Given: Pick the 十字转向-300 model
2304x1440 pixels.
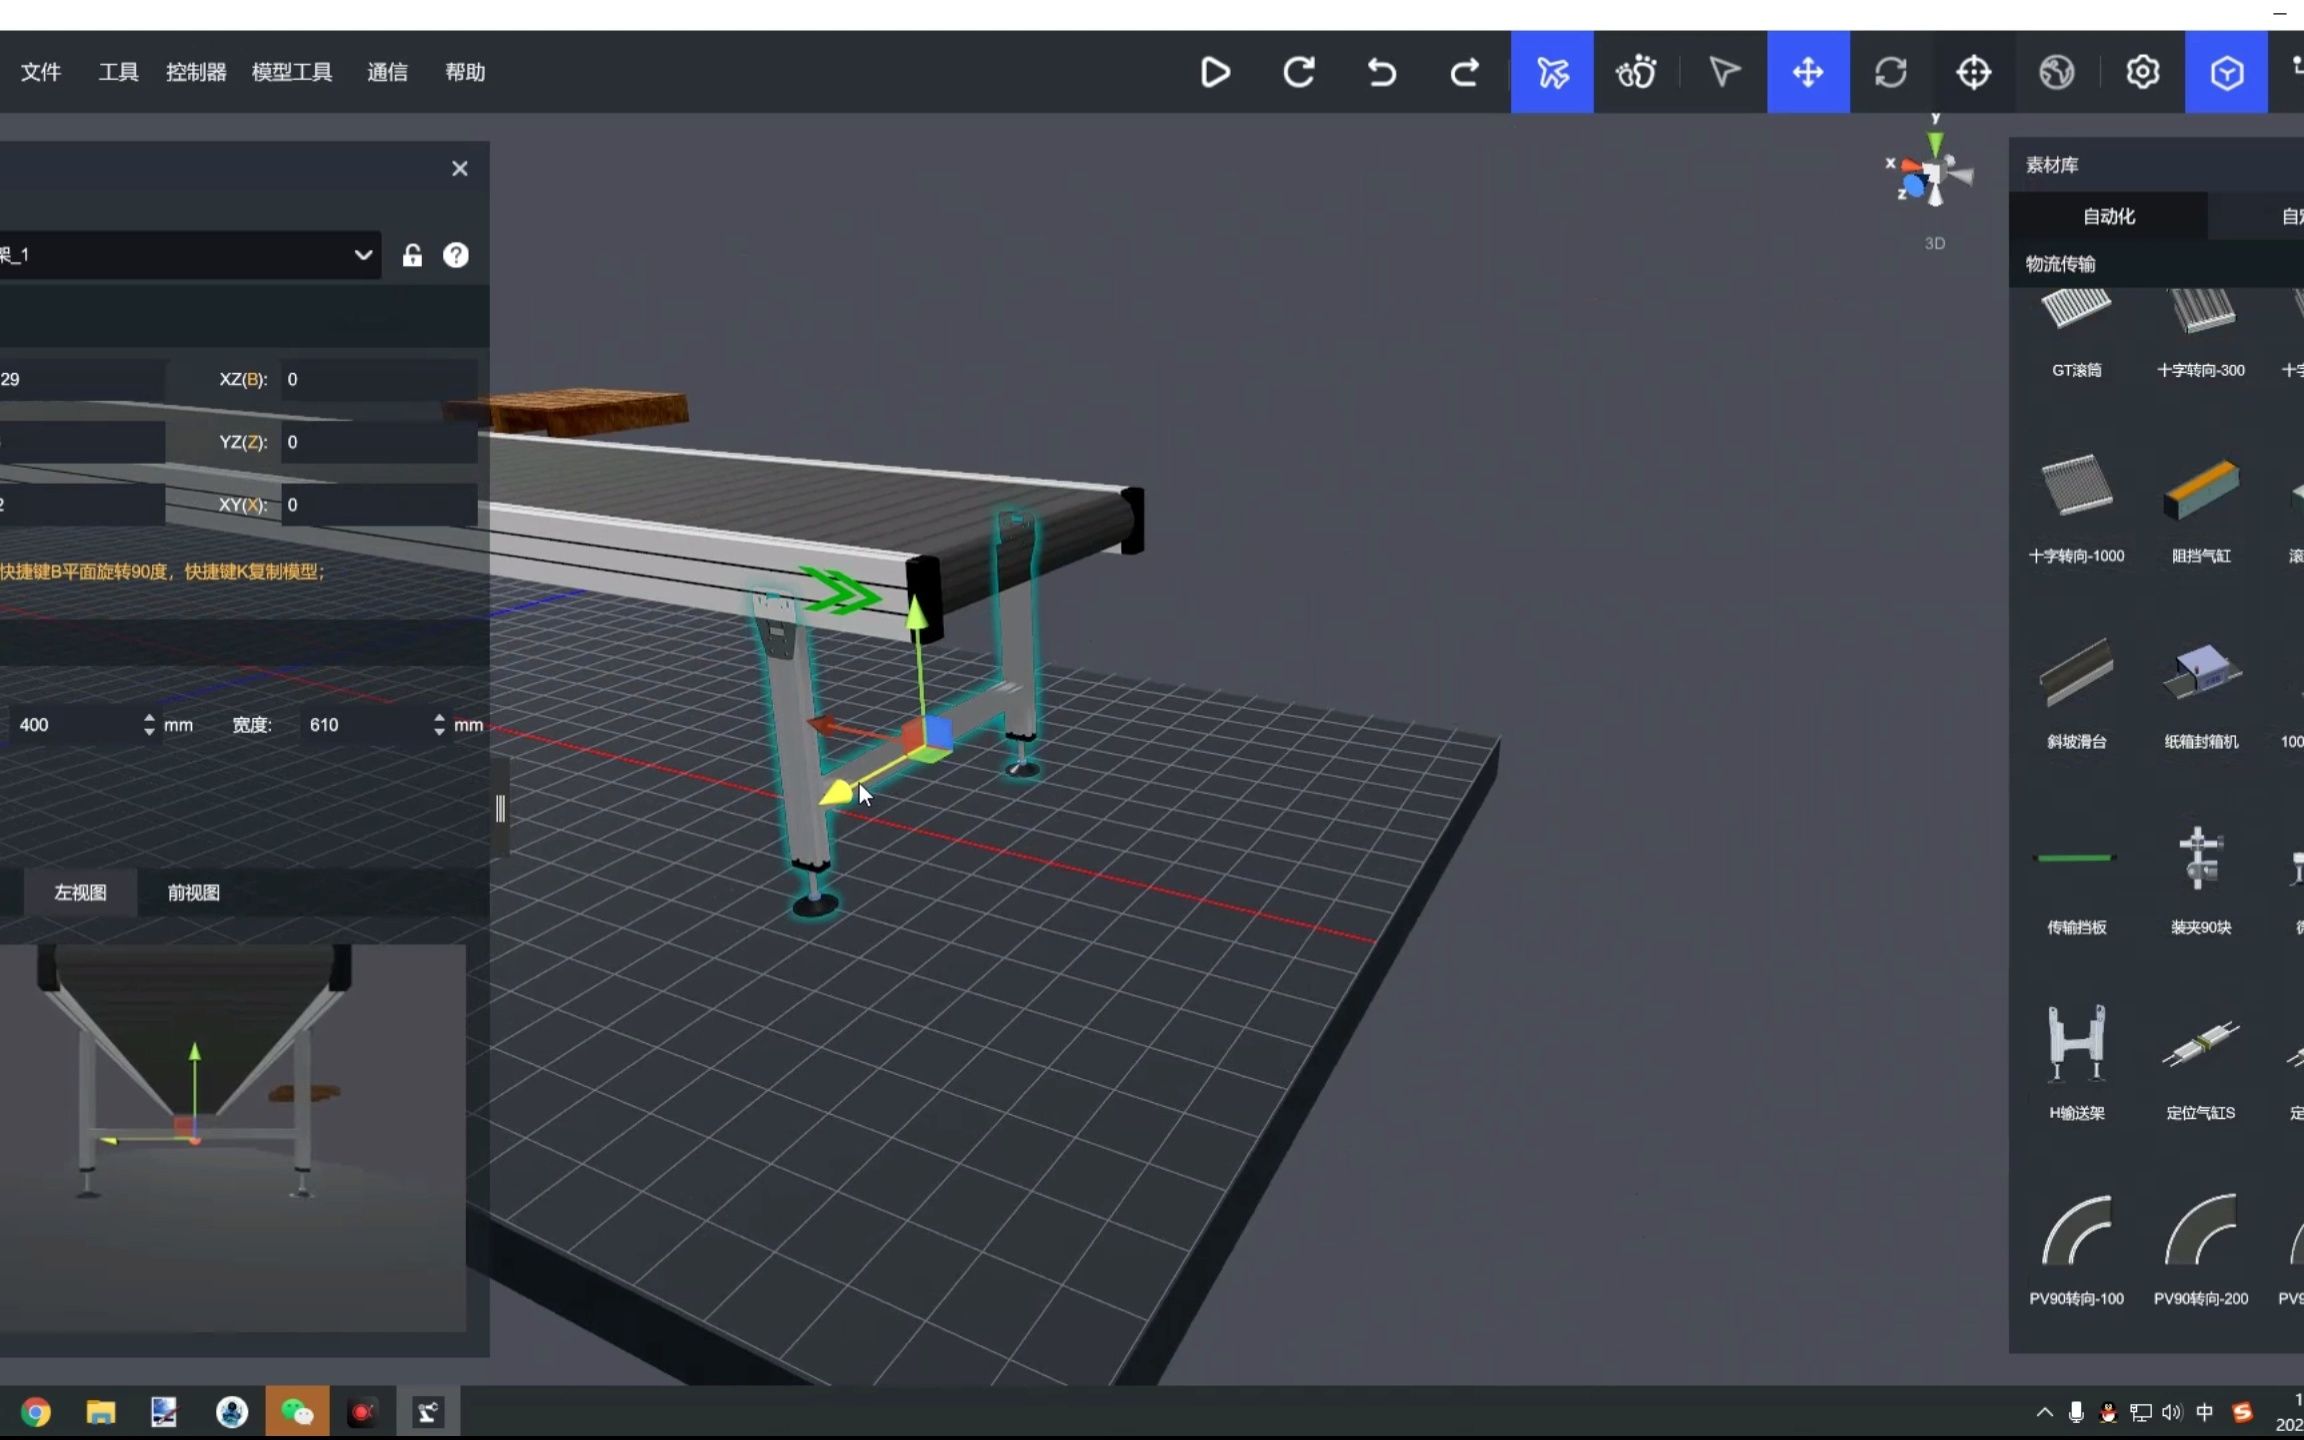Looking at the screenshot, I should (2200, 333).
